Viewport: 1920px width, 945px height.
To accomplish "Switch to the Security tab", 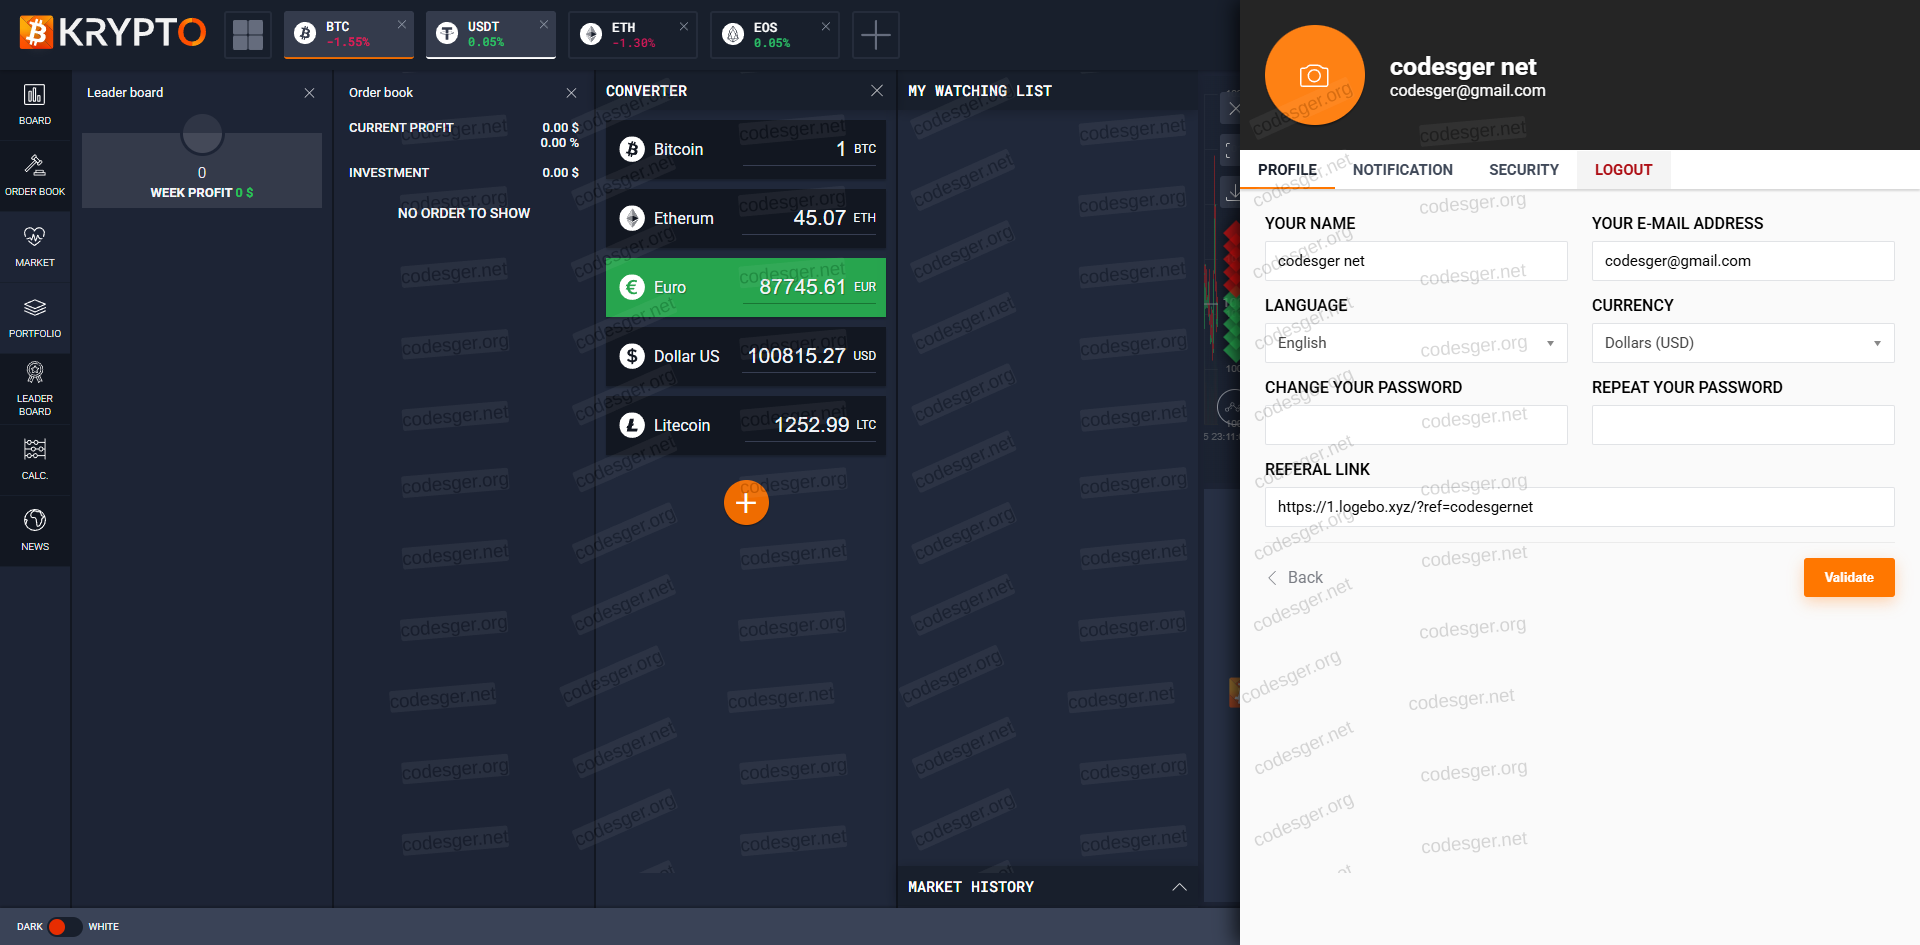I will tap(1523, 170).
